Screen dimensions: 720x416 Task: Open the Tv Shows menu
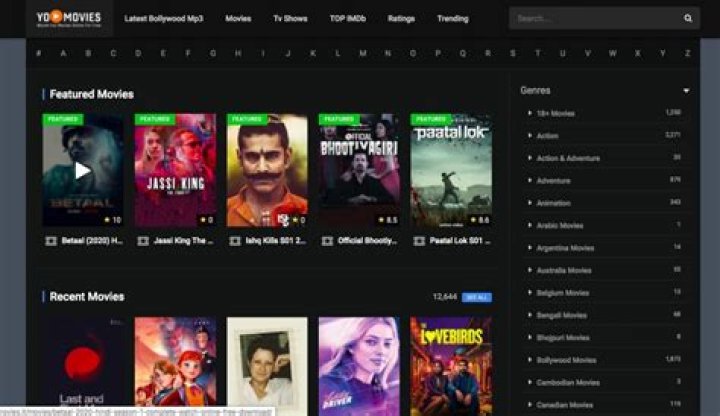290,18
